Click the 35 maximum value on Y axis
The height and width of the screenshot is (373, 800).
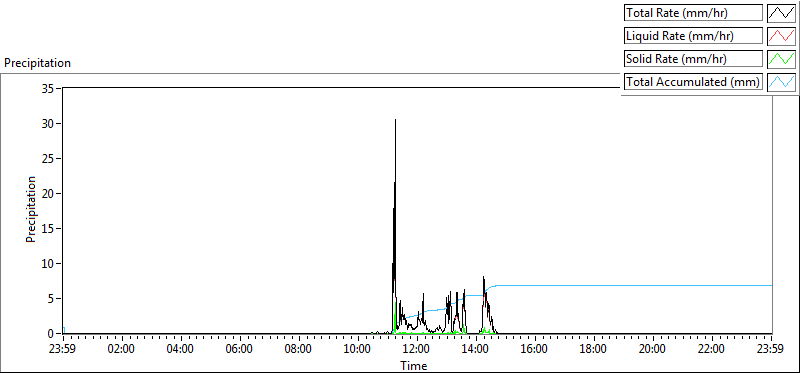tap(48, 89)
